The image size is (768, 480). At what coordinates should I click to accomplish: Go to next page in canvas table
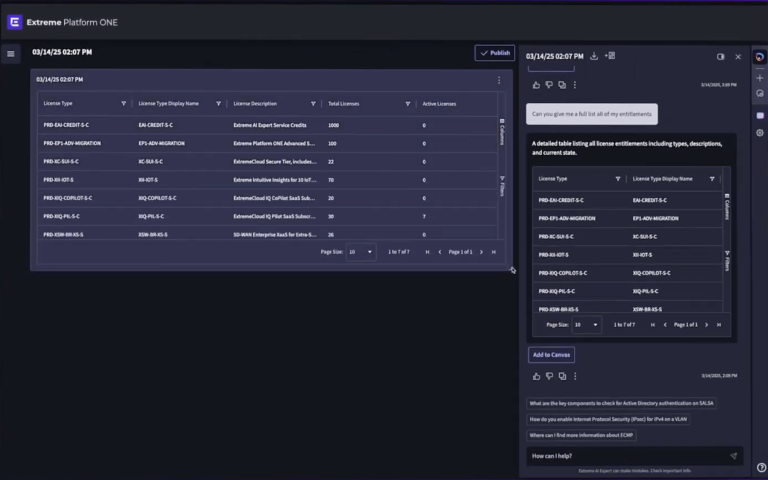tap(481, 252)
